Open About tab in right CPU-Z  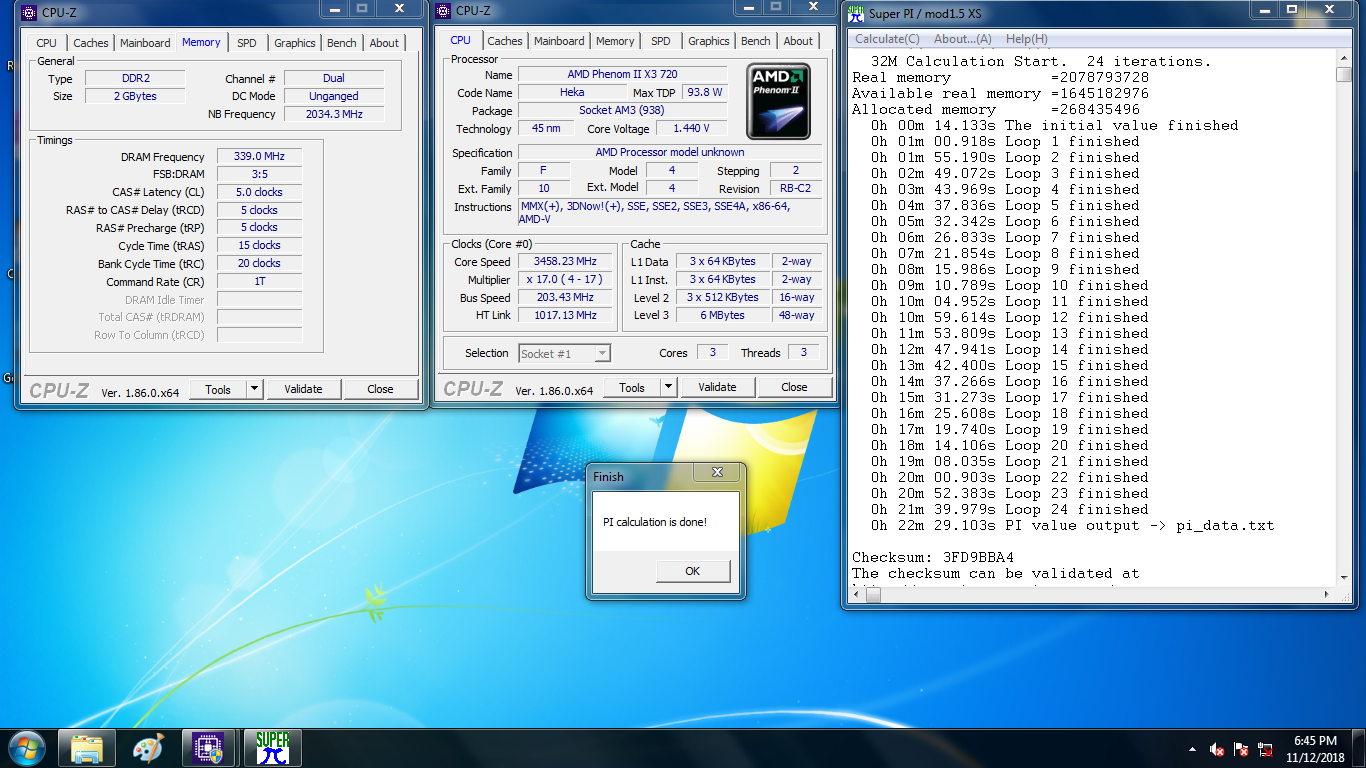[x=798, y=41]
